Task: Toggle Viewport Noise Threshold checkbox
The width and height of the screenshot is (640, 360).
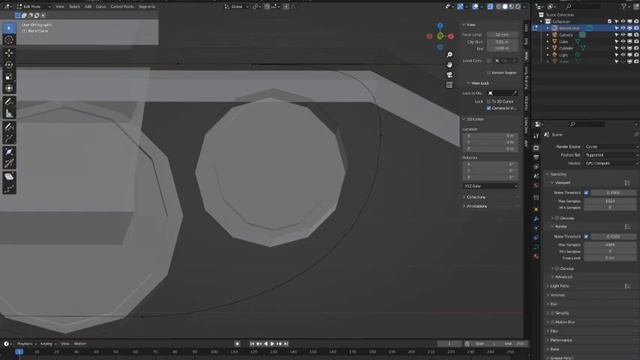Action: pos(586,193)
